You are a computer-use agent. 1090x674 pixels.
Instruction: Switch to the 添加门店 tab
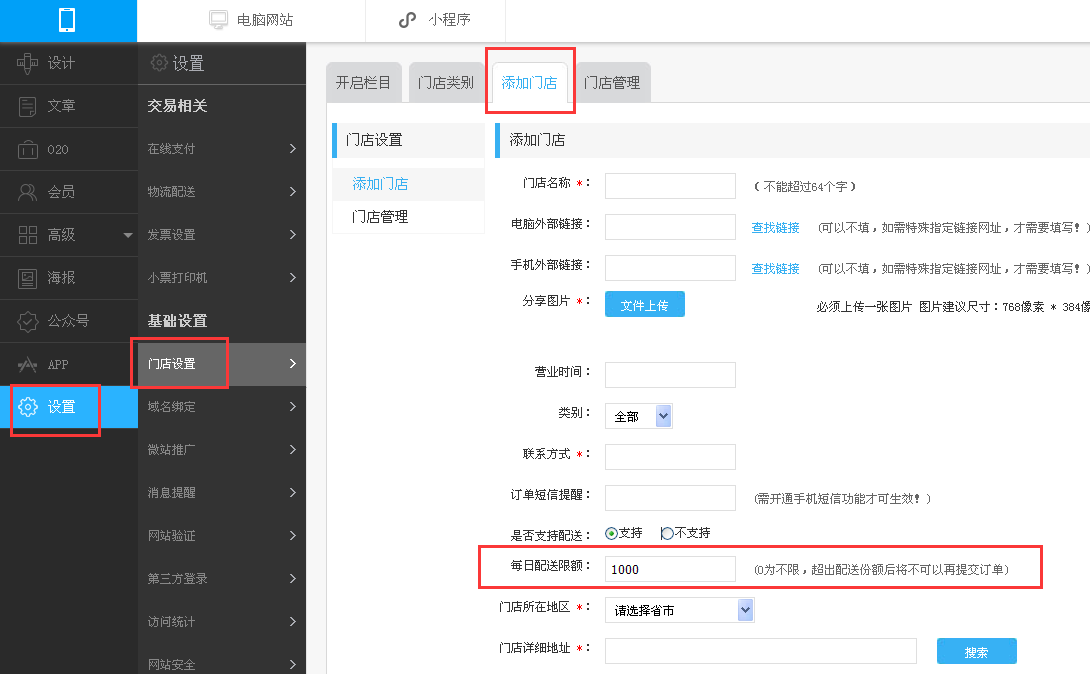click(529, 83)
